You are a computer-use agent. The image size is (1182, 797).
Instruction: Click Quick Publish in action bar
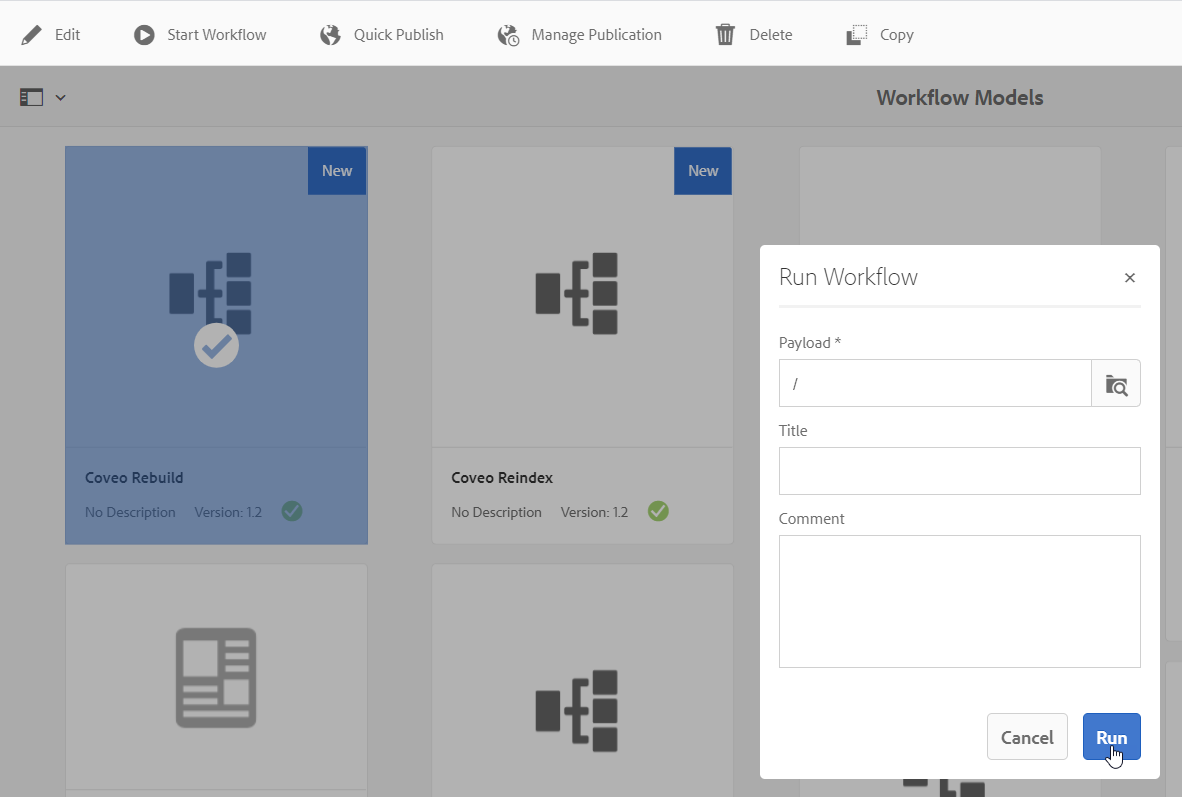[399, 35]
